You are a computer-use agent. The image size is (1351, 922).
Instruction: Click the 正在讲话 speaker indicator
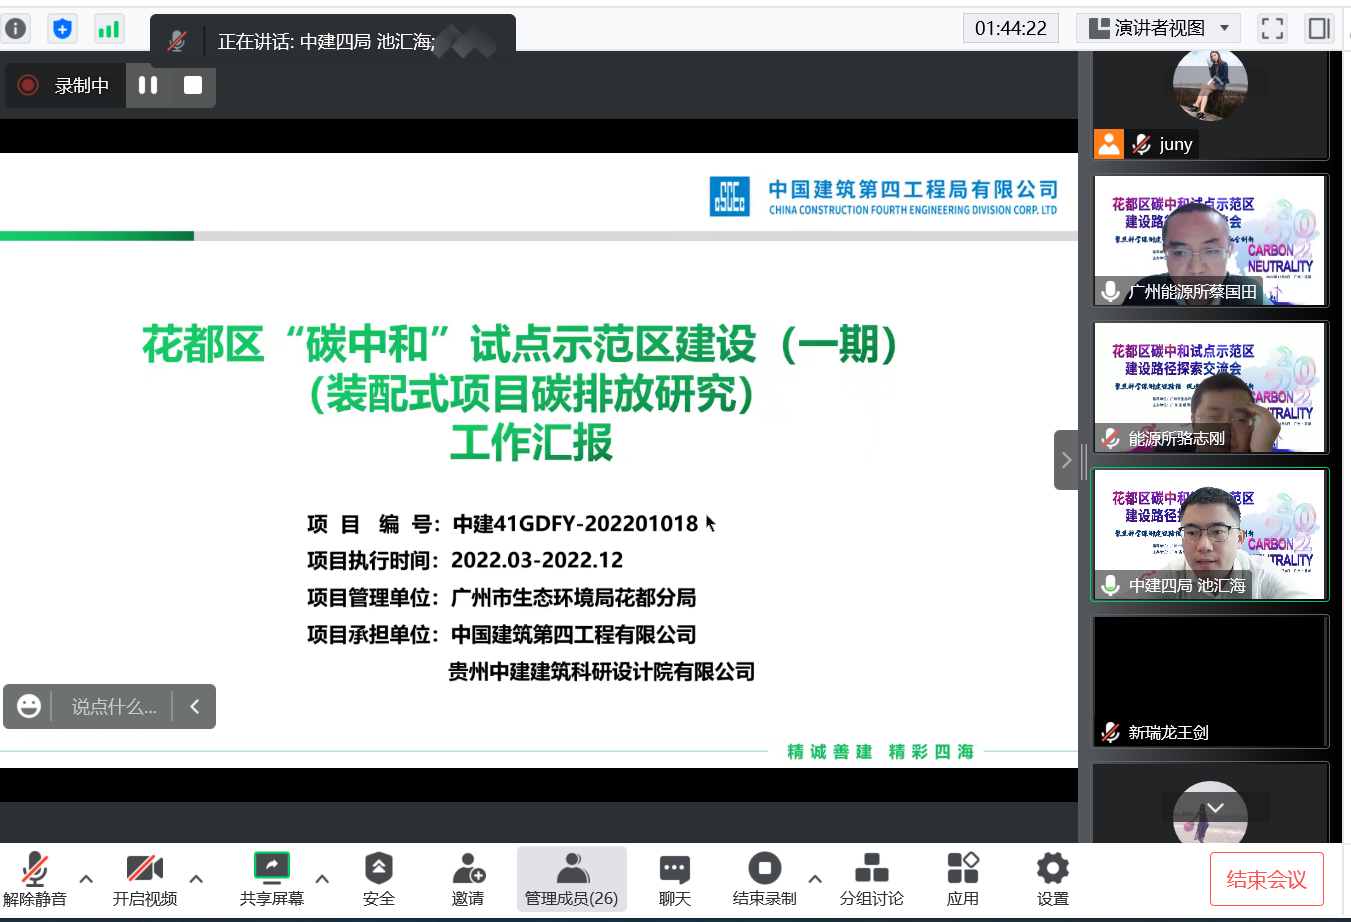coord(333,41)
